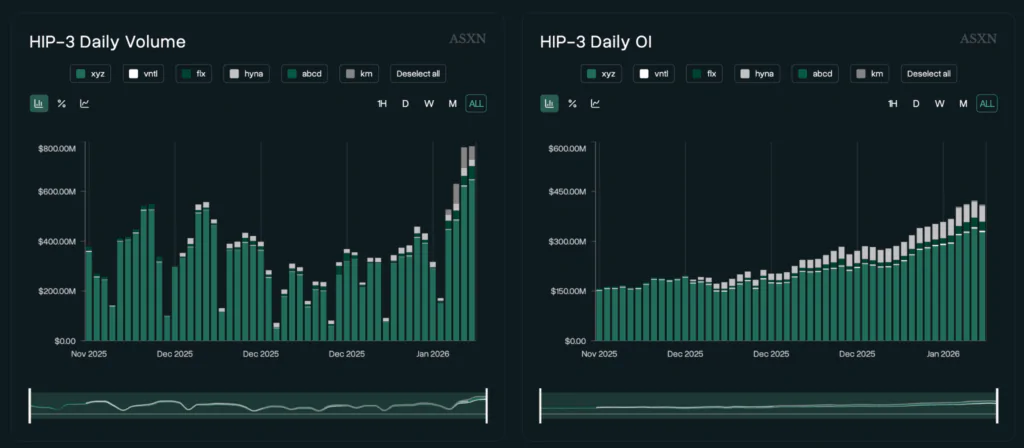Select the 1H timeframe for Daily Volume

(x=382, y=103)
